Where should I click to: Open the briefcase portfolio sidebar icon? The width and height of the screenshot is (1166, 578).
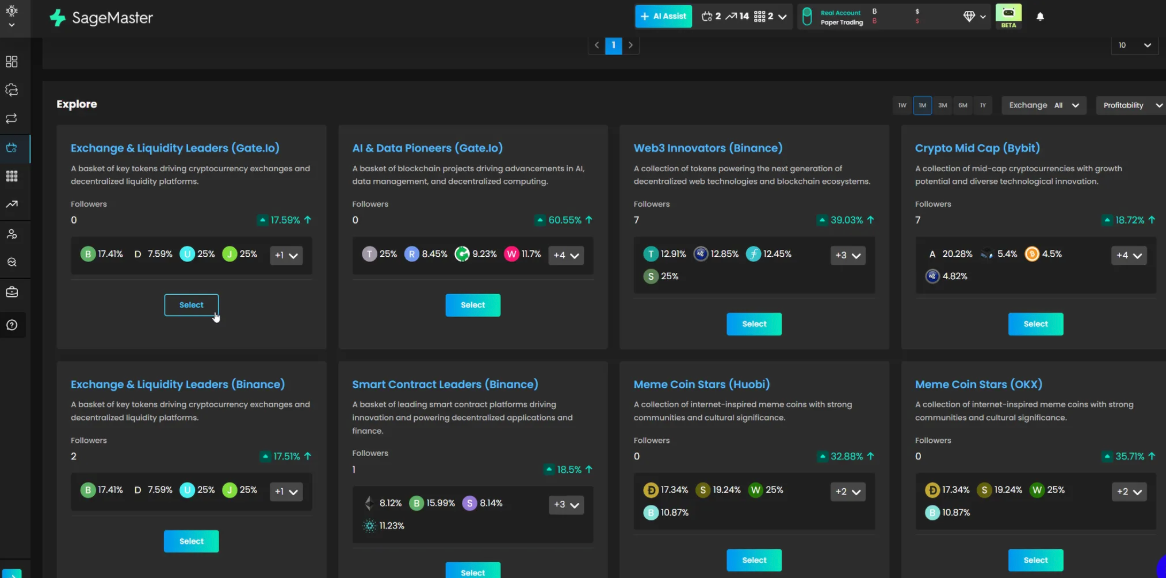pos(11,292)
